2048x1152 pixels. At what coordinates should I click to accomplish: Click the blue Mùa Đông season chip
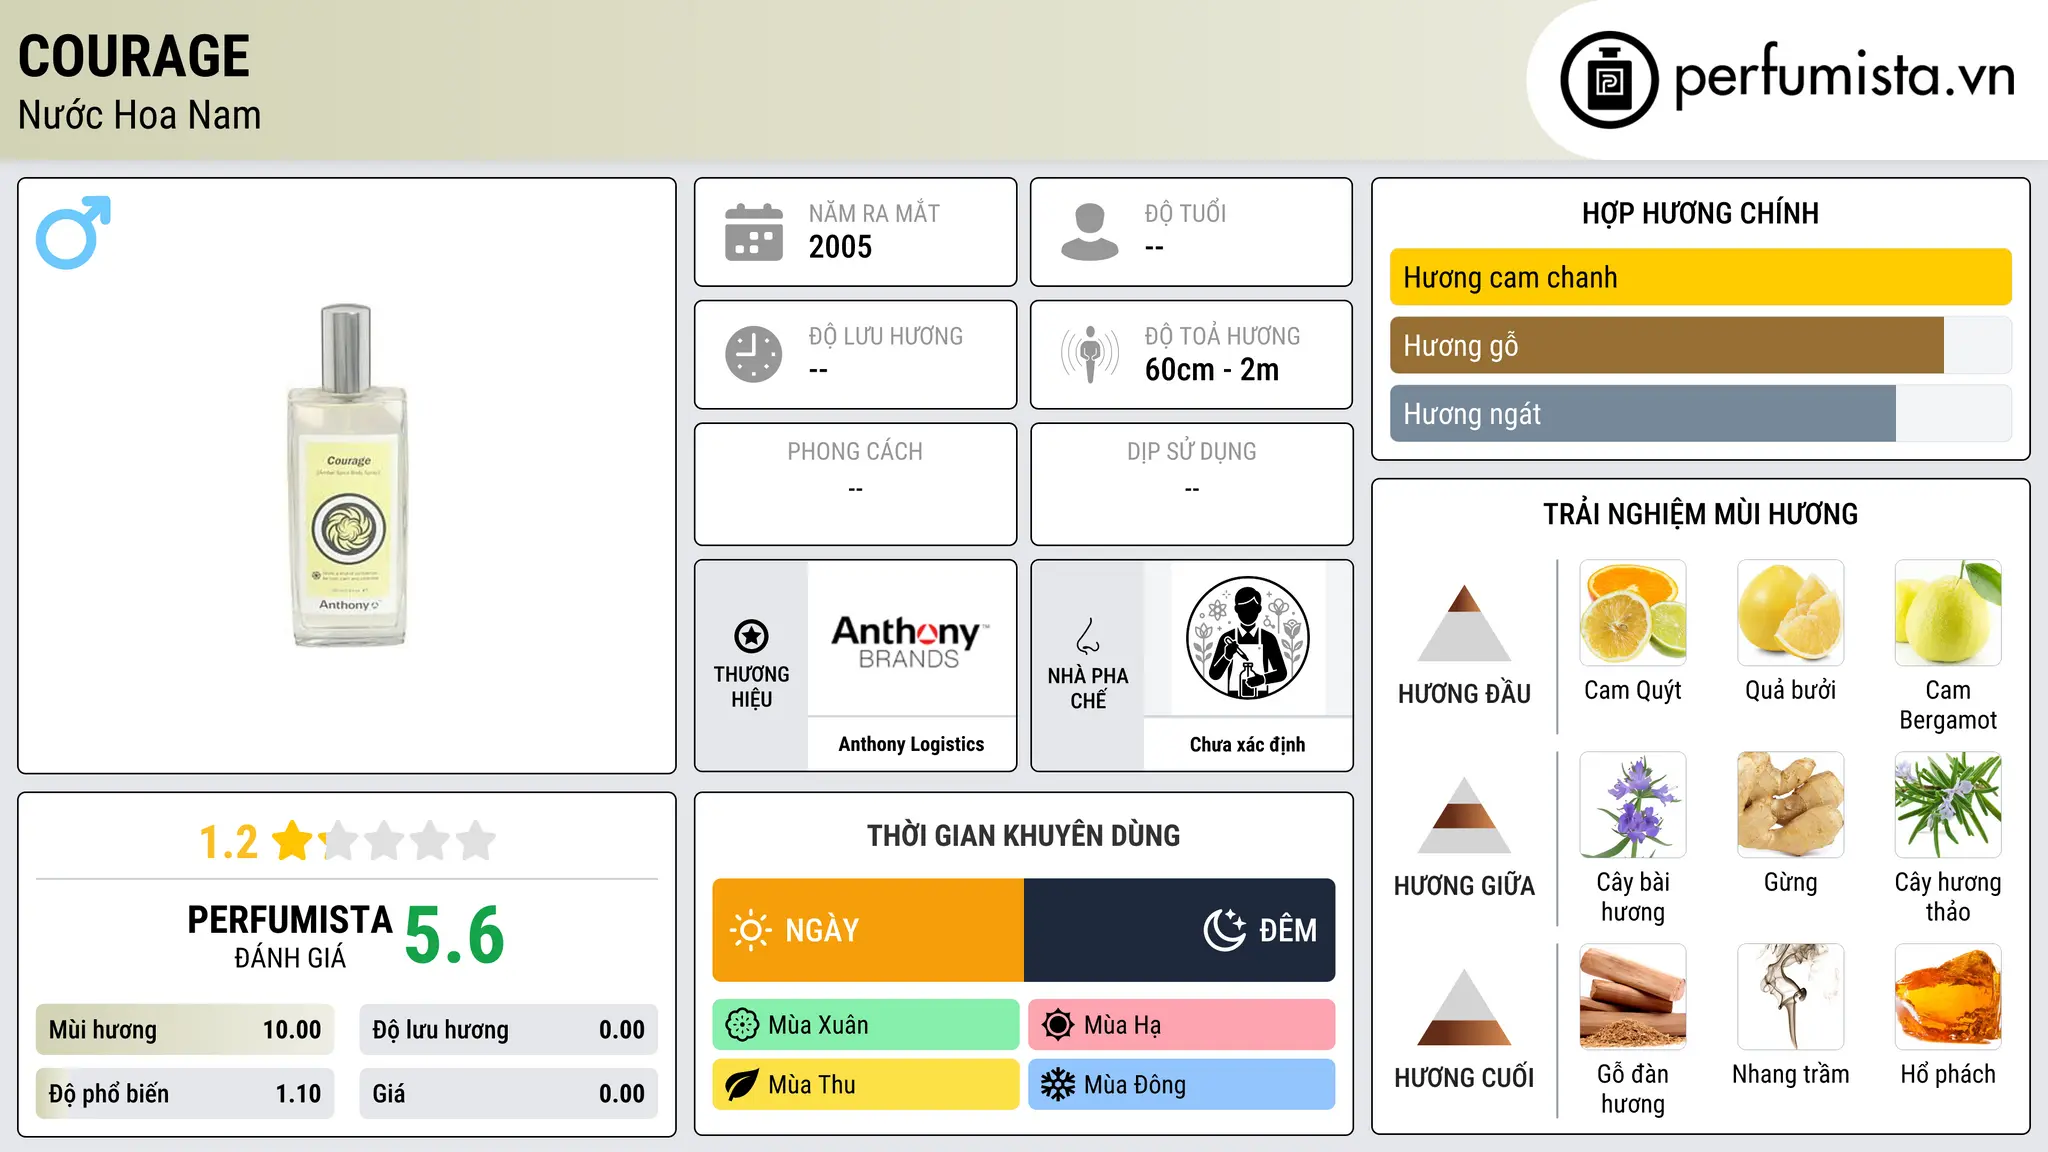[1182, 1085]
